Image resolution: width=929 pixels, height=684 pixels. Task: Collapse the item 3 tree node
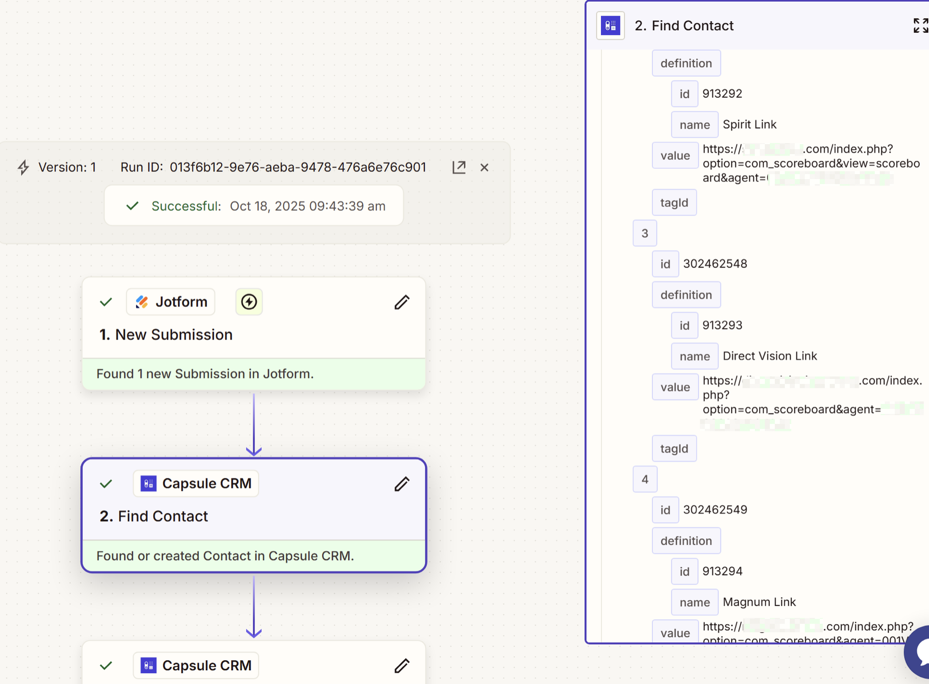click(645, 233)
